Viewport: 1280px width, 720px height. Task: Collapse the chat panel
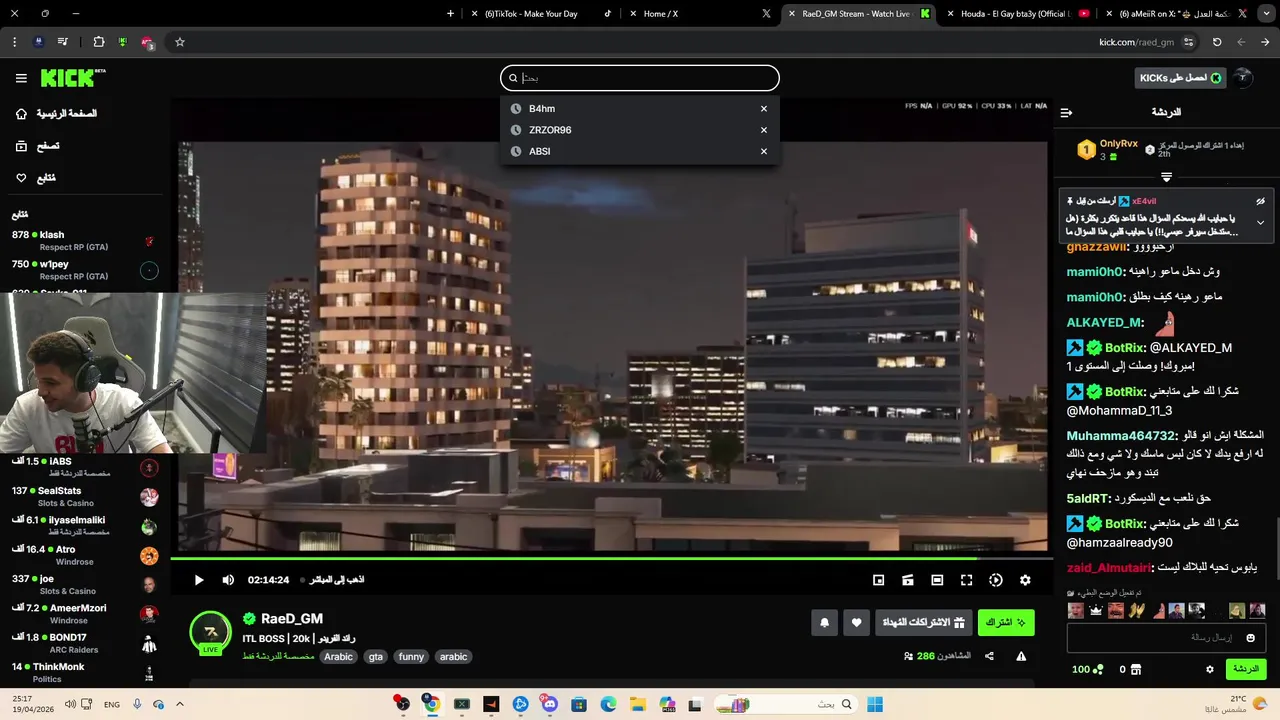click(x=1066, y=112)
